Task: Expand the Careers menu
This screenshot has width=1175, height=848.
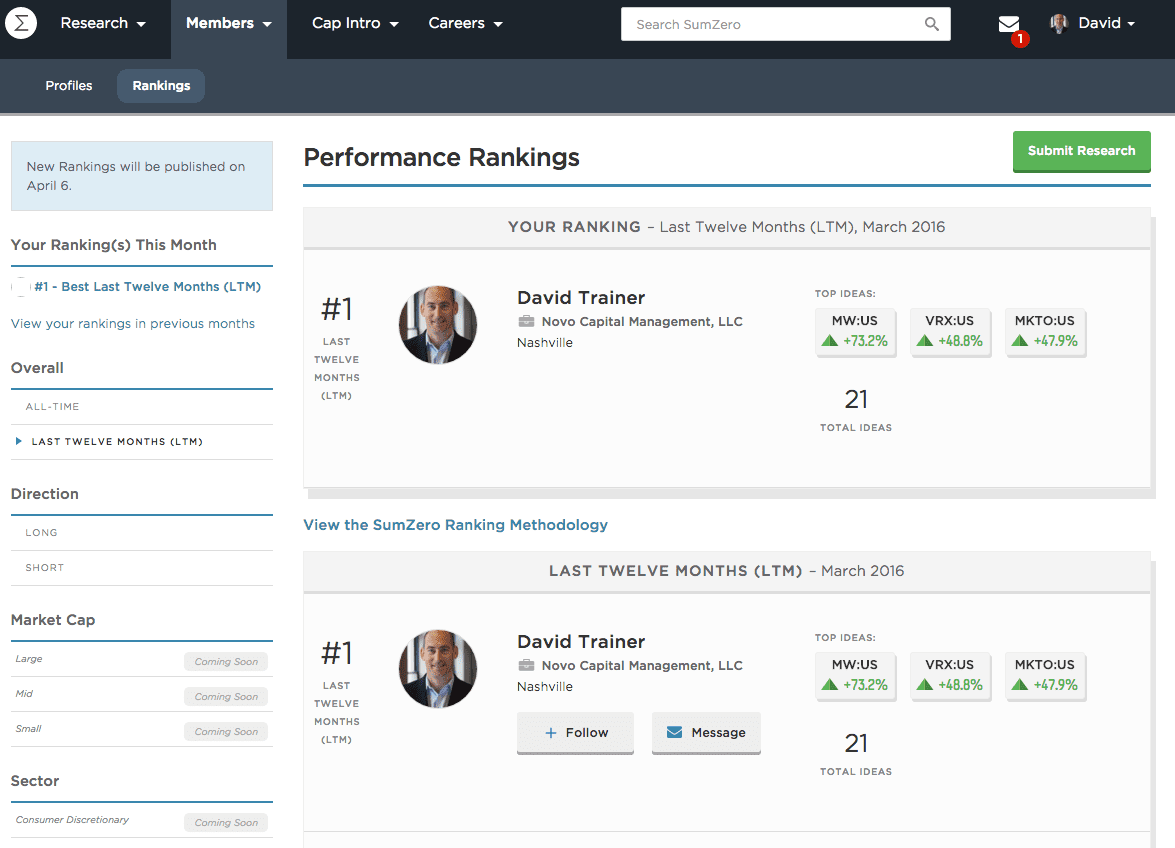Action: [x=465, y=23]
